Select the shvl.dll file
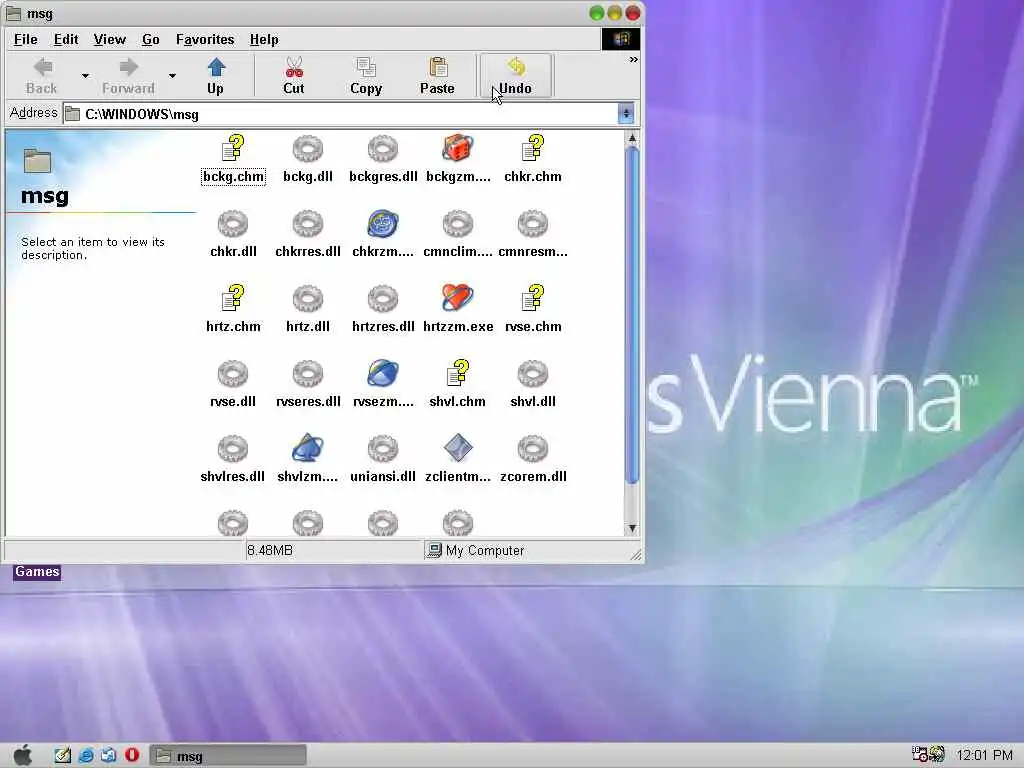Image resolution: width=1024 pixels, height=768 pixels. 533,385
